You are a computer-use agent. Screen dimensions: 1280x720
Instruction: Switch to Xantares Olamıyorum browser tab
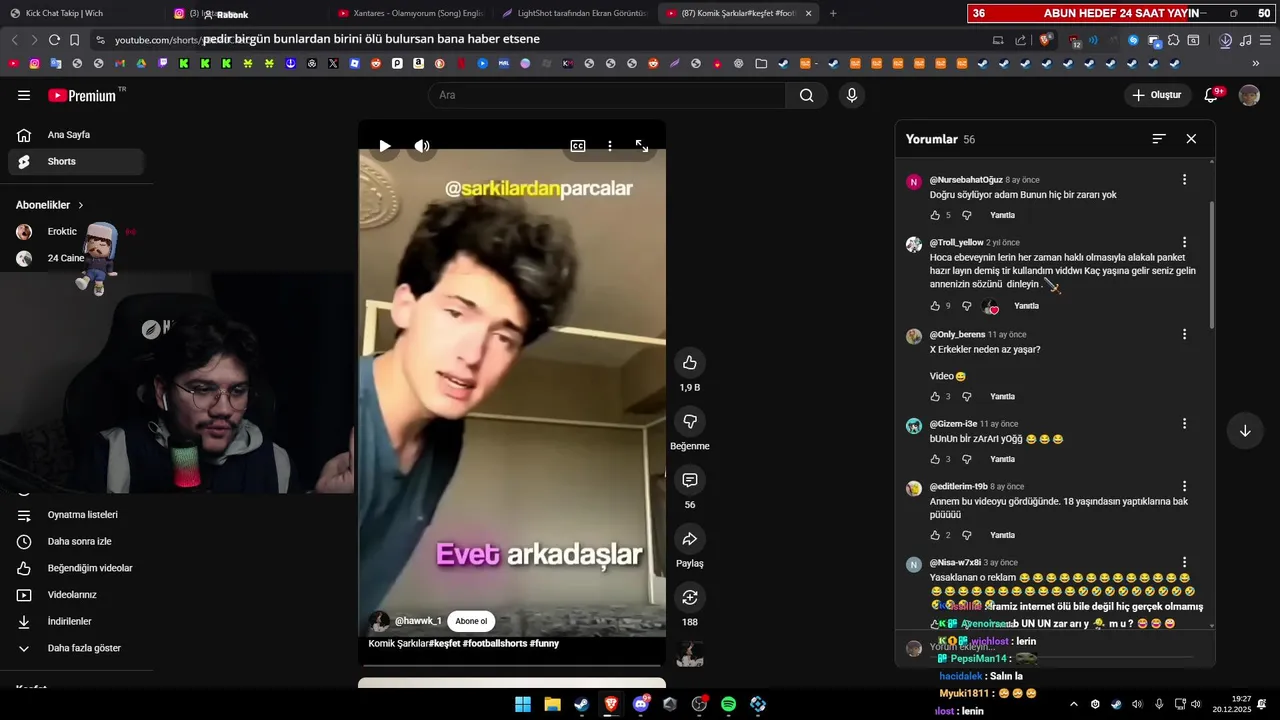point(410,13)
